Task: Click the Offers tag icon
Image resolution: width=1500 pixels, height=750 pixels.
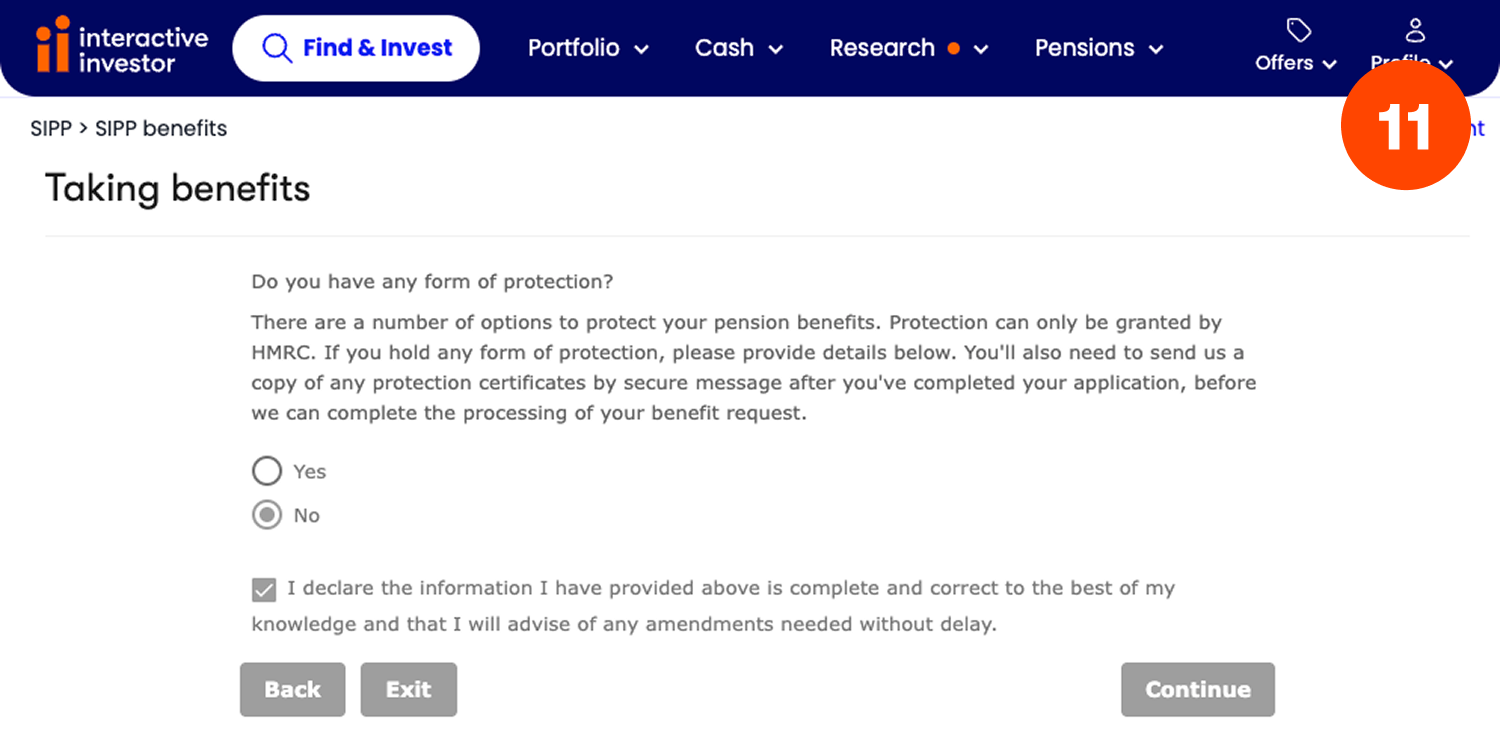Action: point(1298,31)
